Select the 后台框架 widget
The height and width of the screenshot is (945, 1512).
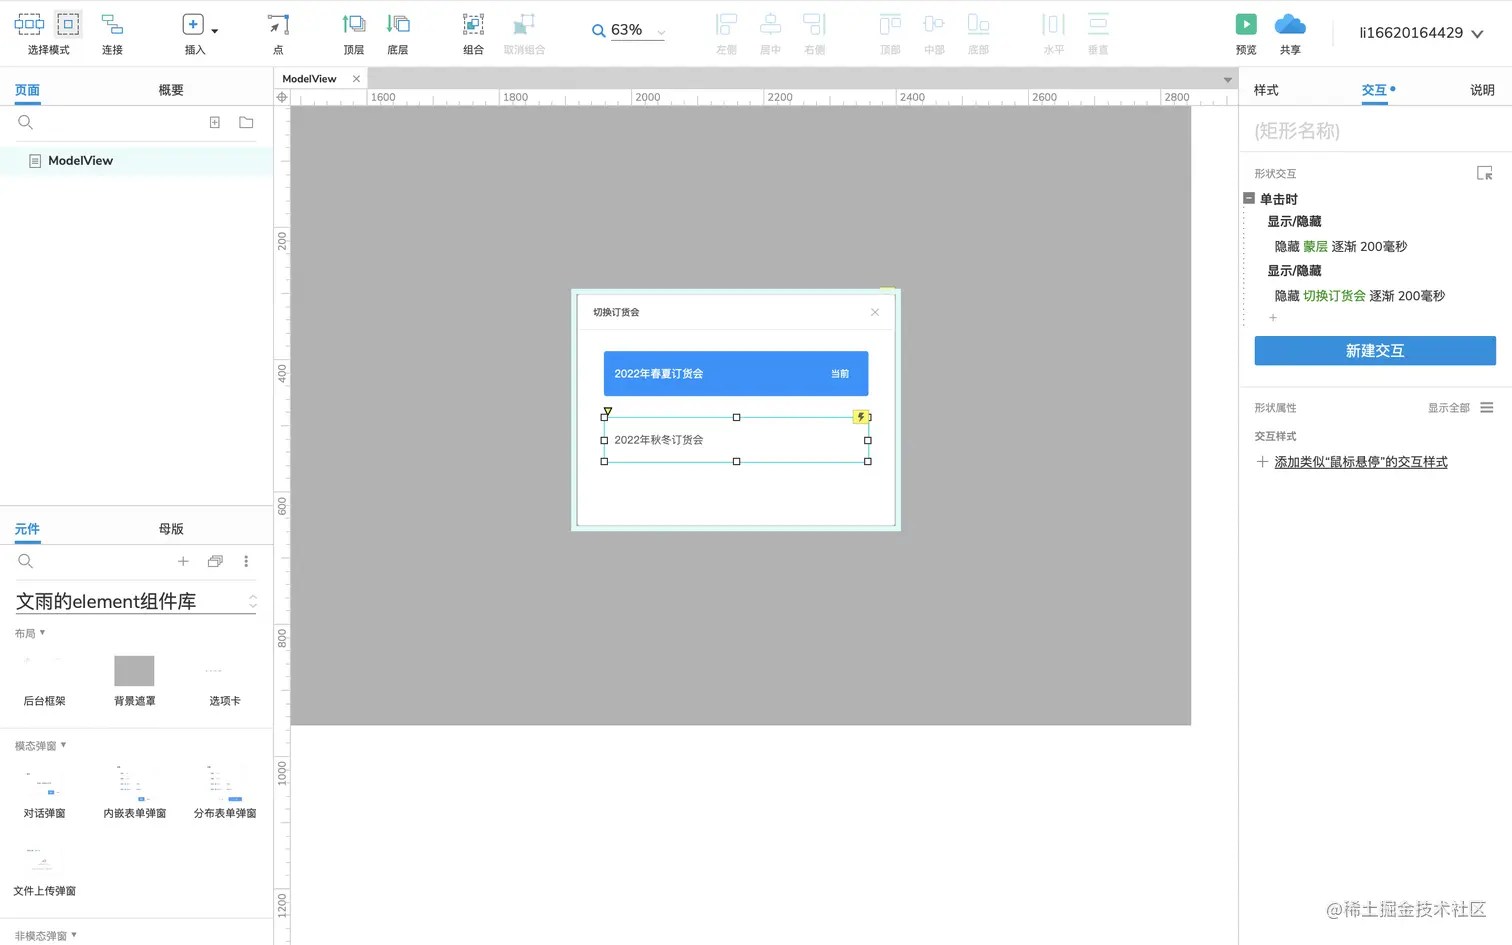[x=44, y=680]
